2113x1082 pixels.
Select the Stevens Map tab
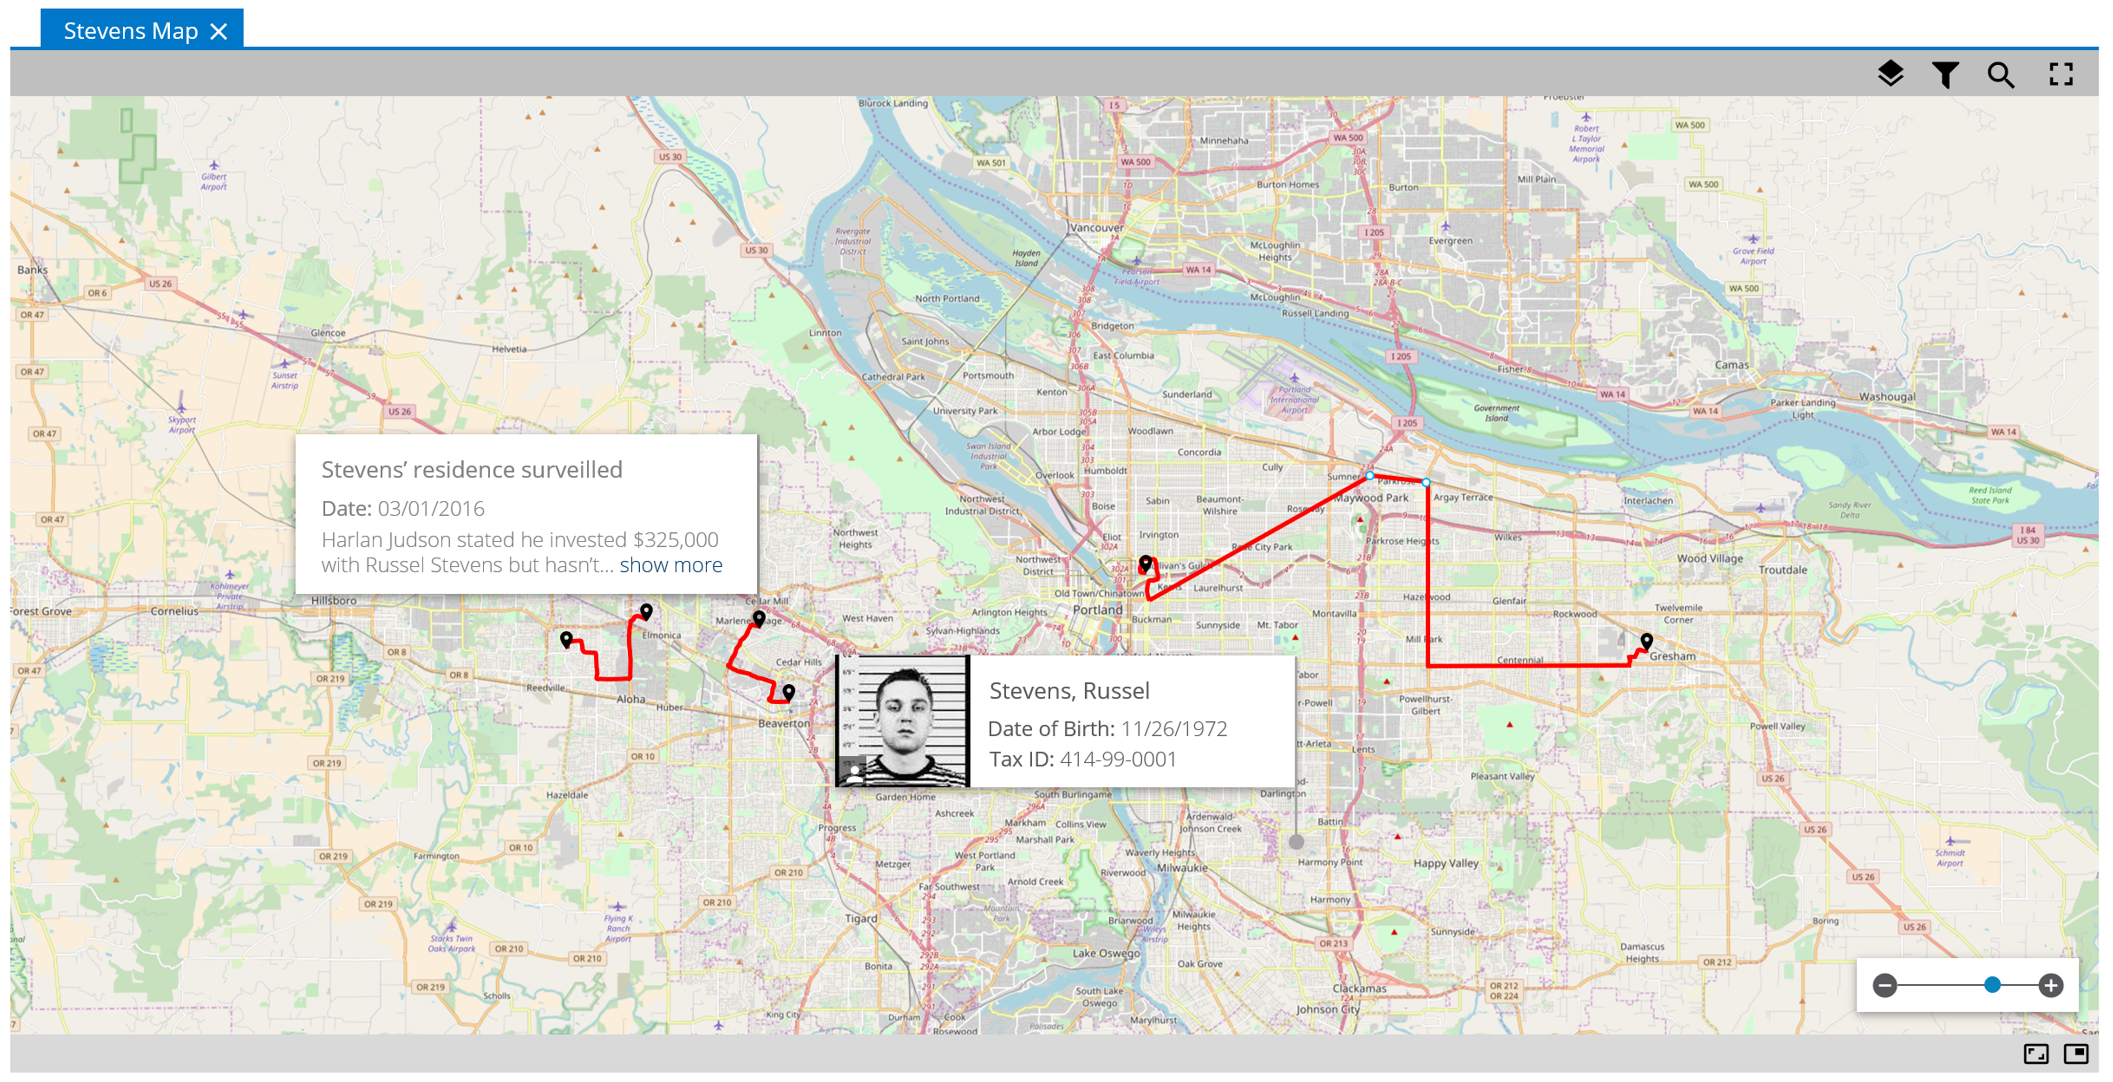(142, 29)
